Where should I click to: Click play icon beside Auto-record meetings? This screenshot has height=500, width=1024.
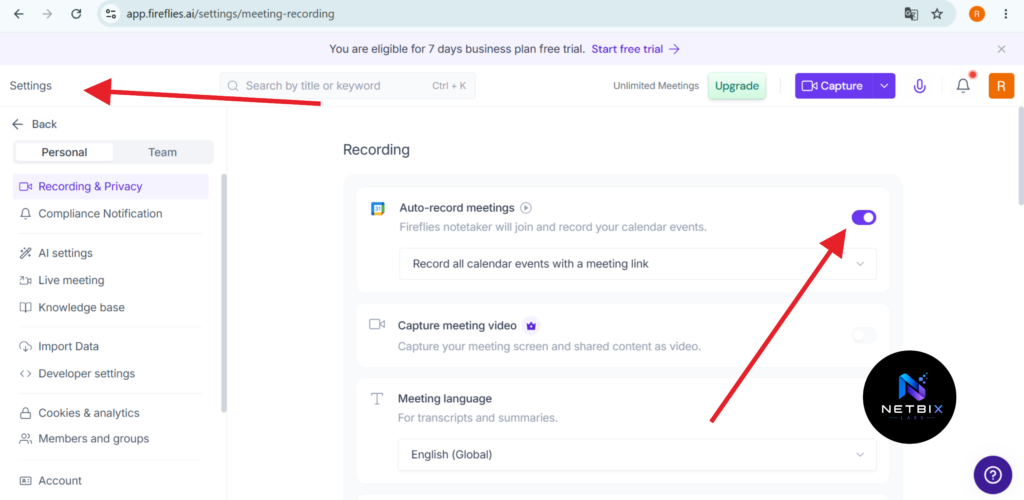(x=526, y=208)
